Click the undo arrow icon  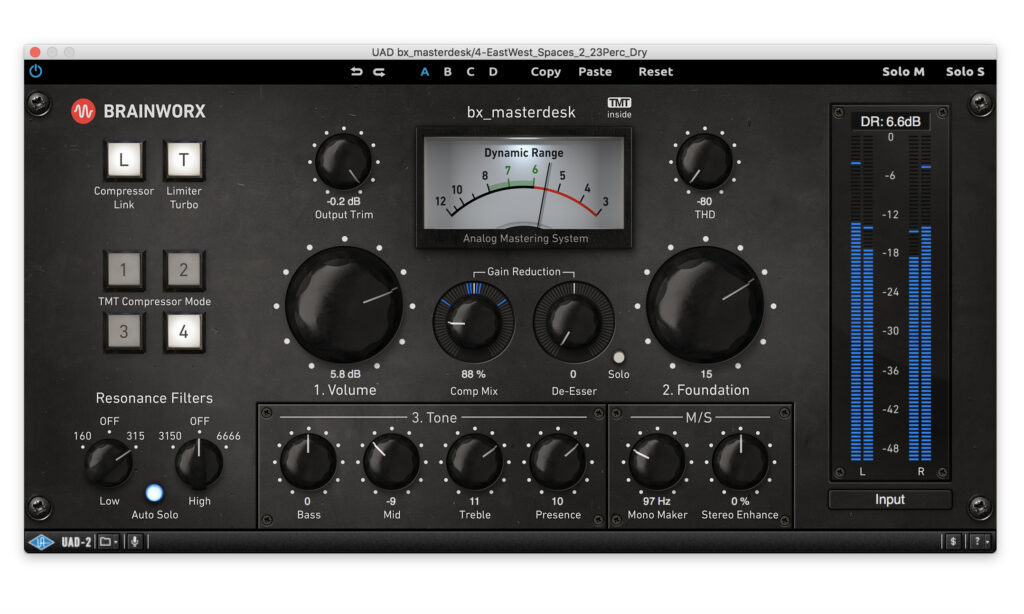[356, 72]
